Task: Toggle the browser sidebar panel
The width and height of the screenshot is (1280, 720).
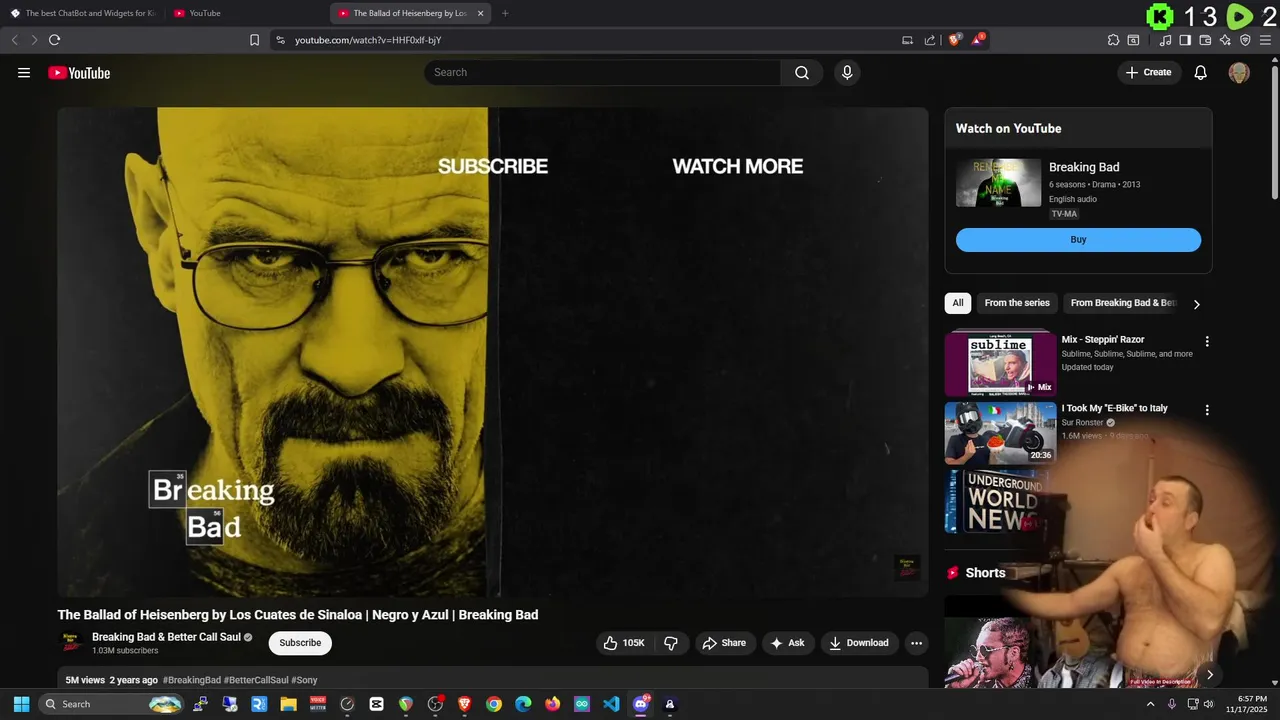Action: tap(1185, 40)
